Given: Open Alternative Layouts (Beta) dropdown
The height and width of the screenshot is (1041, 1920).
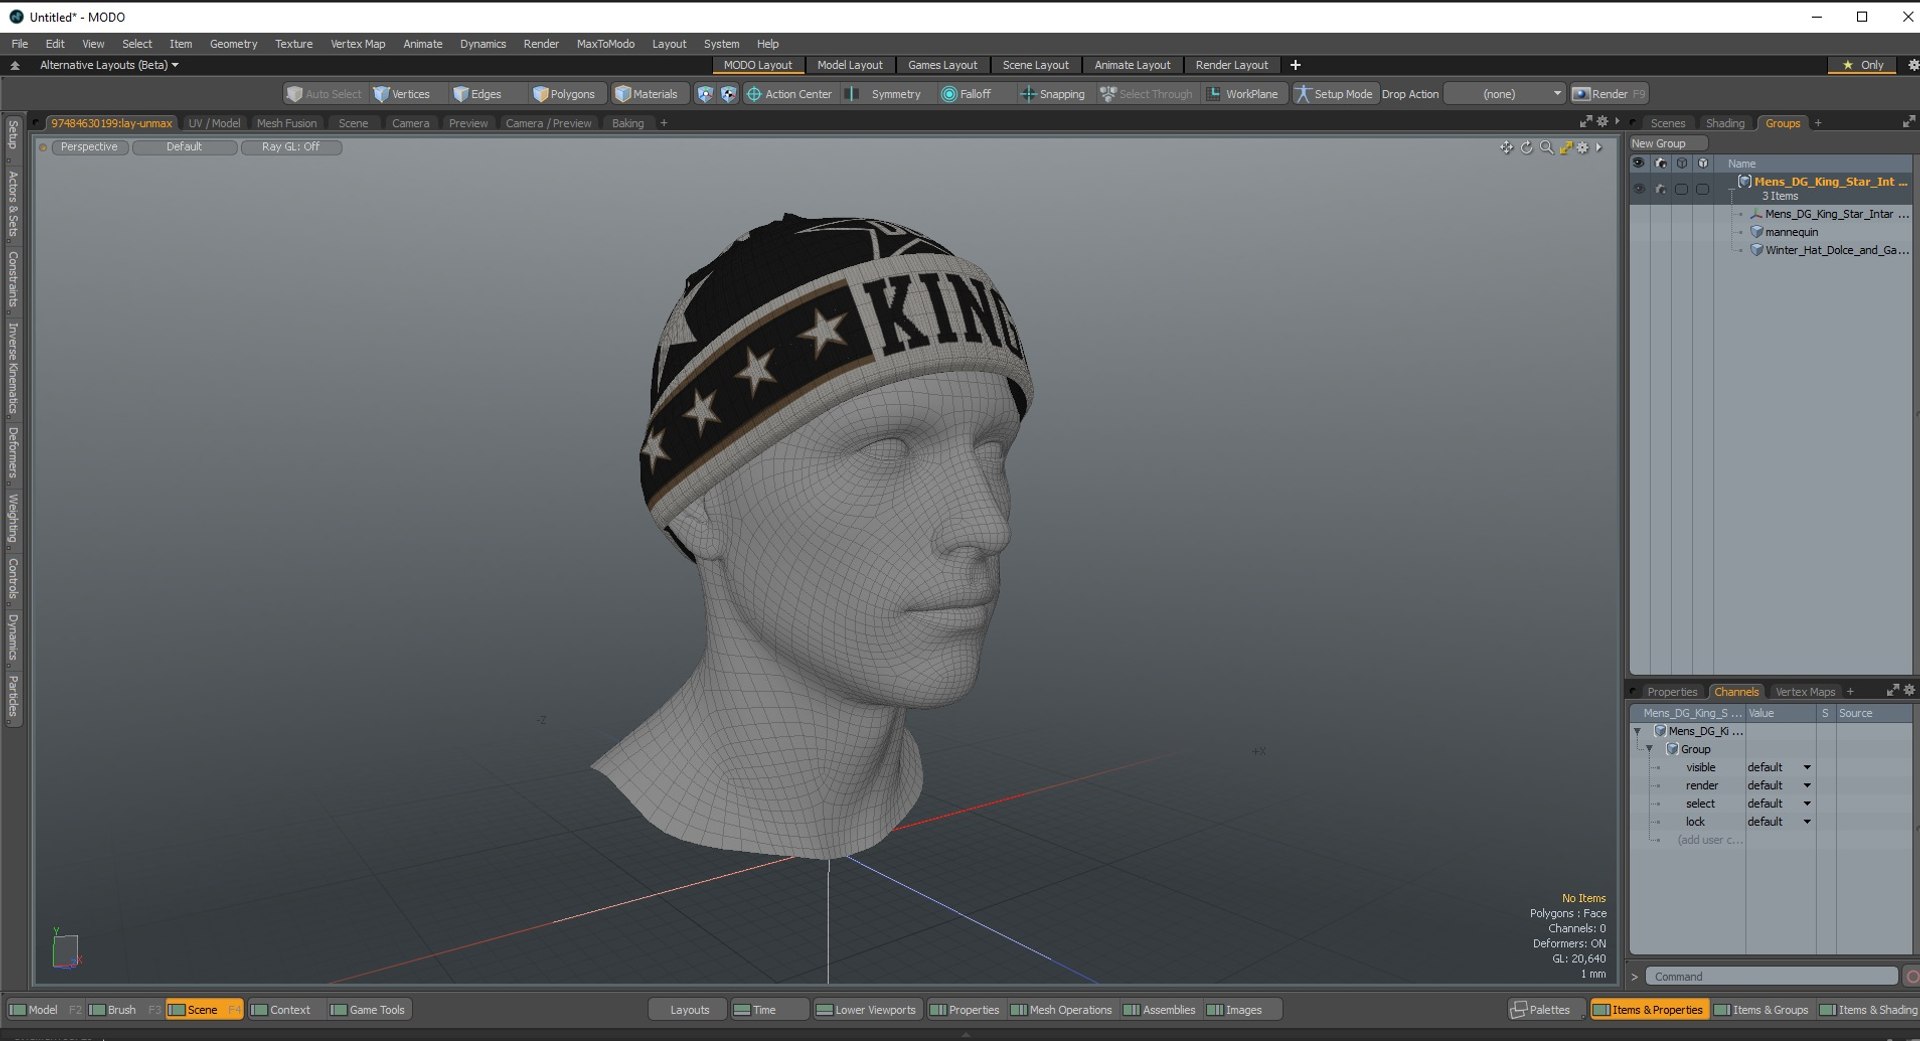Looking at the screenshot, I should coord(109,65).
